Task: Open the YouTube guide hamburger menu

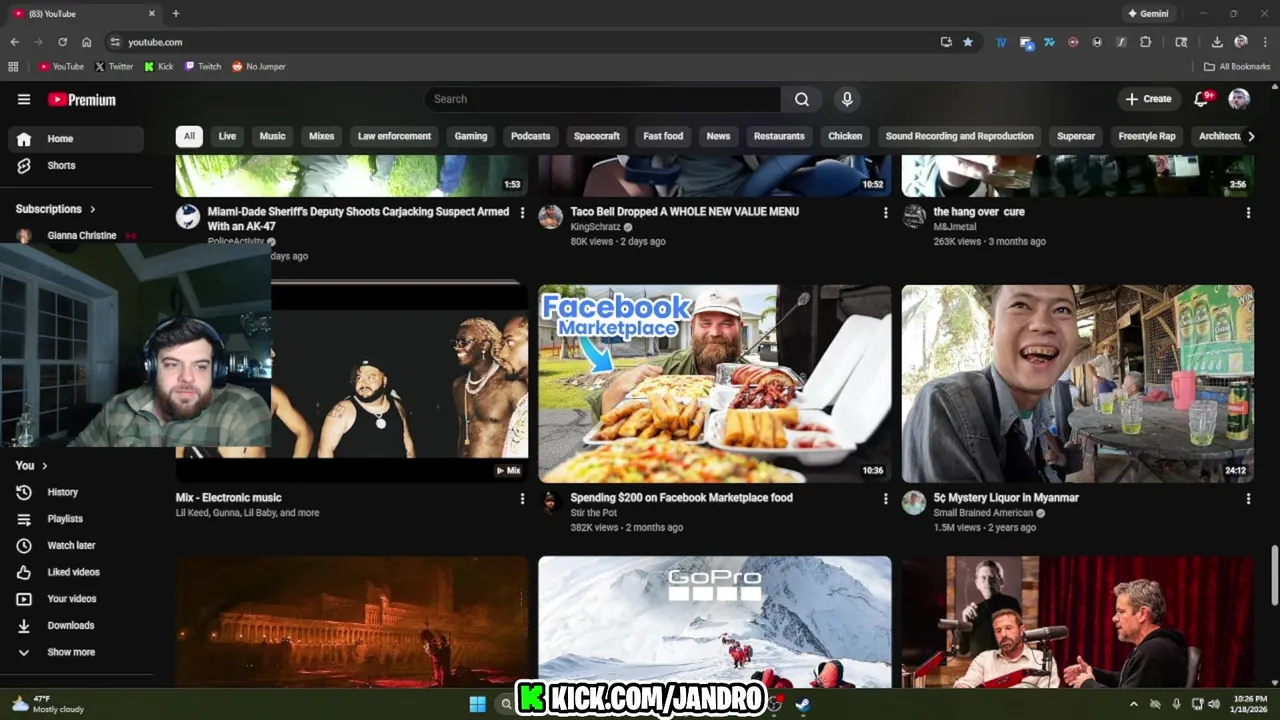Action: click(24, 99)
